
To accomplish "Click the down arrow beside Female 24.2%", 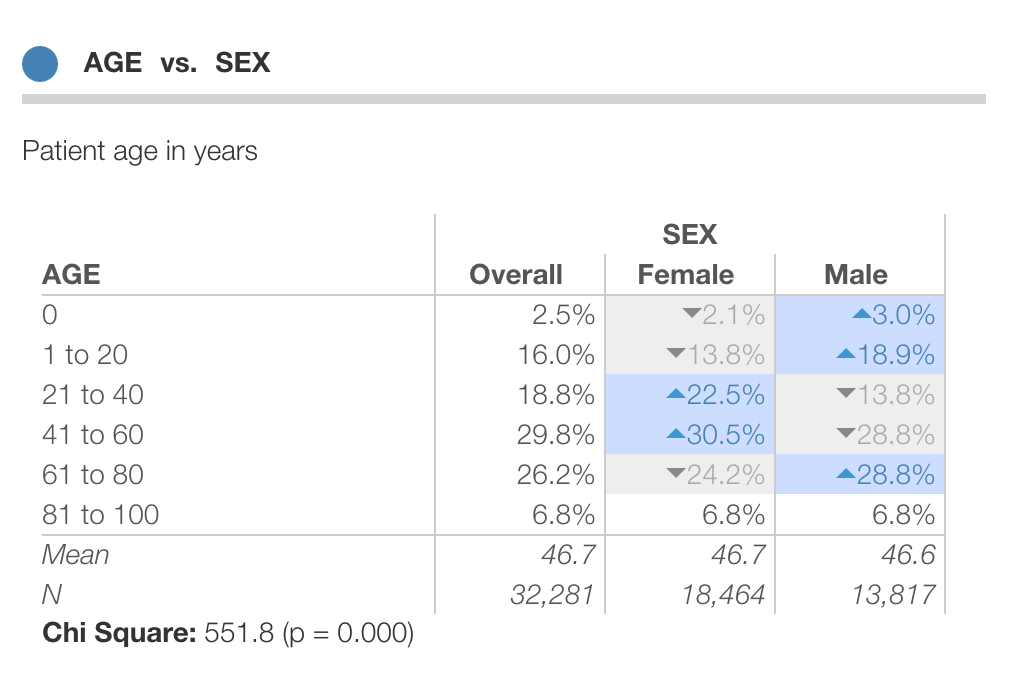I will point(675,474).
